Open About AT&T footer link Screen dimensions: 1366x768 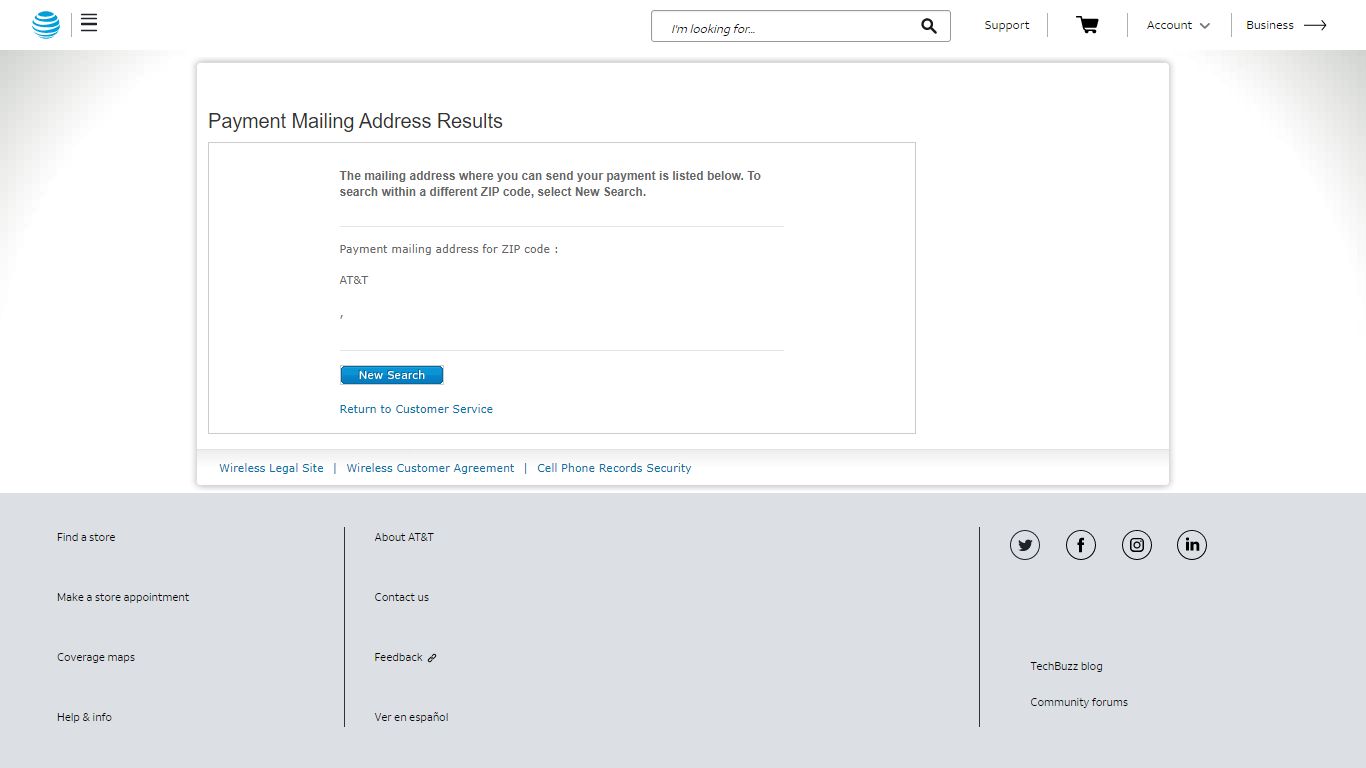coord(404,537)
